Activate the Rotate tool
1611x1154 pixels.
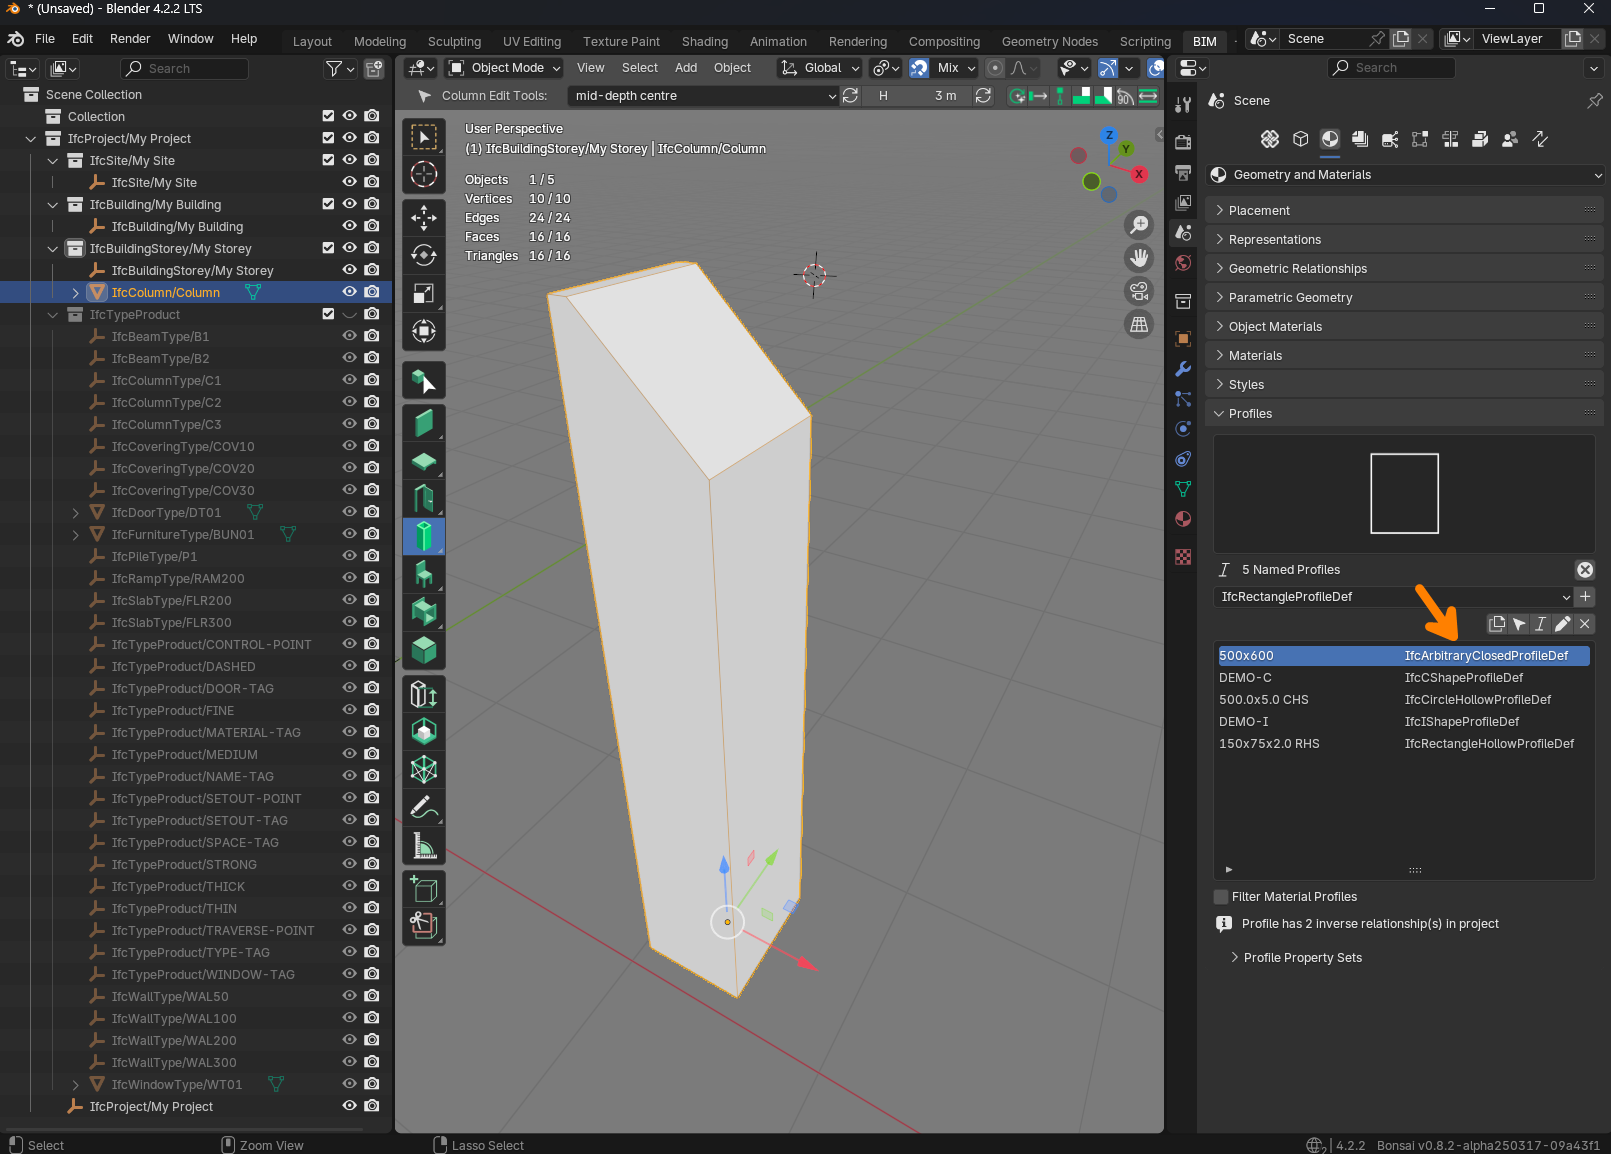424,255
